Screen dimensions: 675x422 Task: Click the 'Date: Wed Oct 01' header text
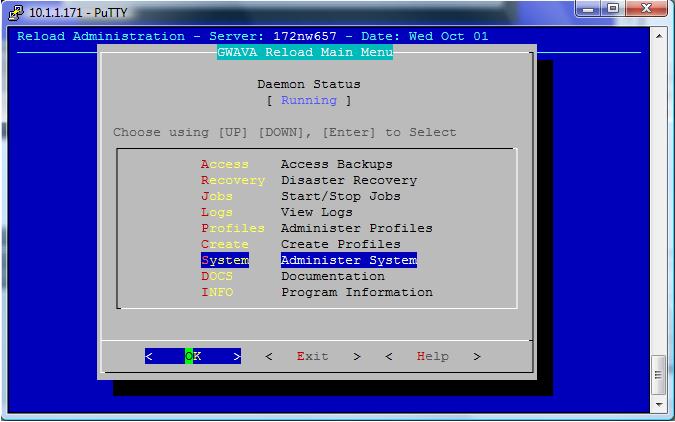[x=424, y=36]
